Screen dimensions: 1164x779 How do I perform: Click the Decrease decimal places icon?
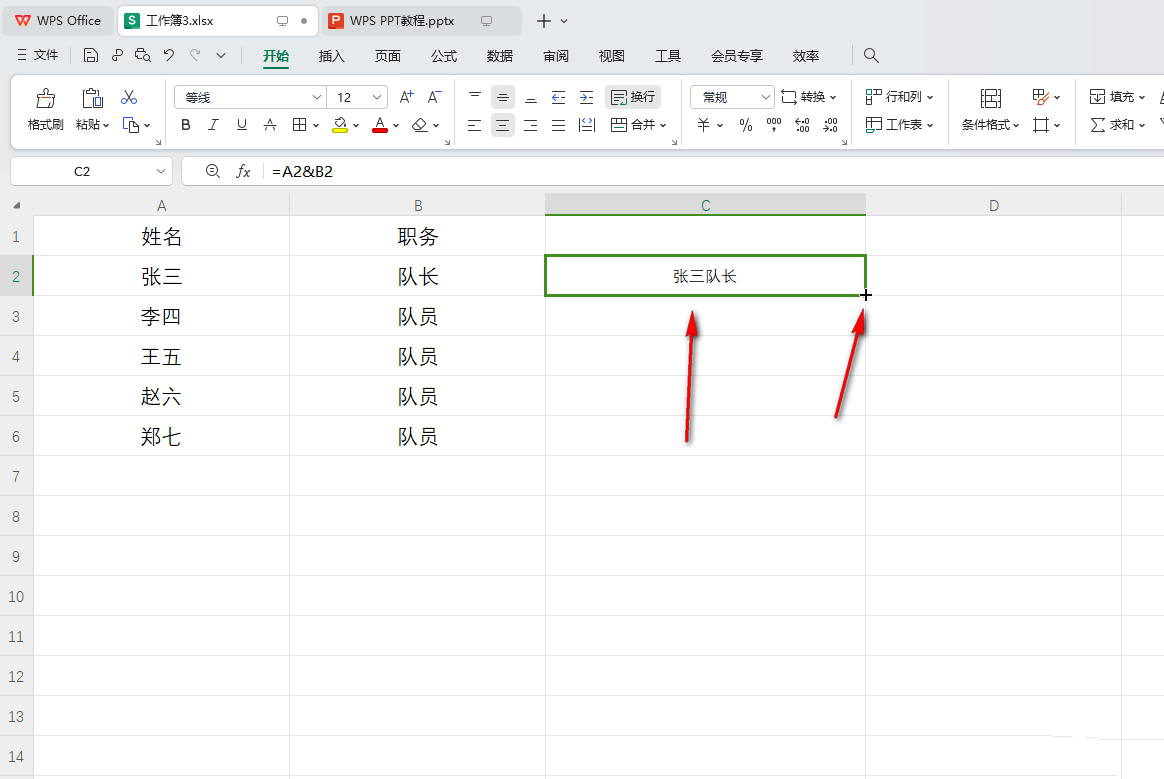point(831,125)
